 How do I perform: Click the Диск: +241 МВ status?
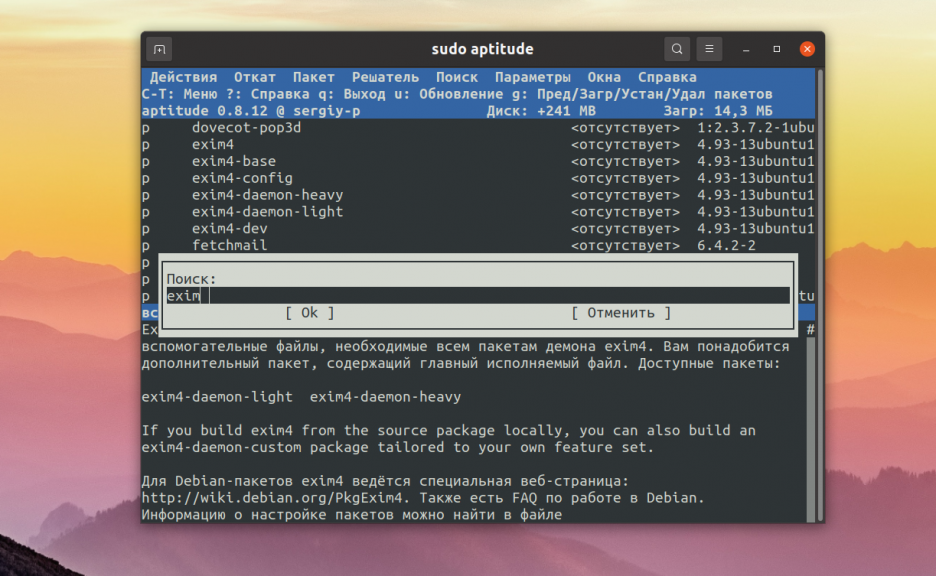click(541, 111)
